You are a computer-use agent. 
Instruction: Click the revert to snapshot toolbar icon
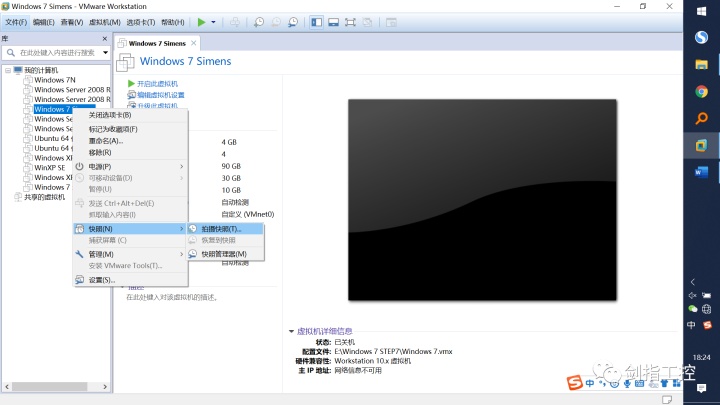[x=276, y=22]
